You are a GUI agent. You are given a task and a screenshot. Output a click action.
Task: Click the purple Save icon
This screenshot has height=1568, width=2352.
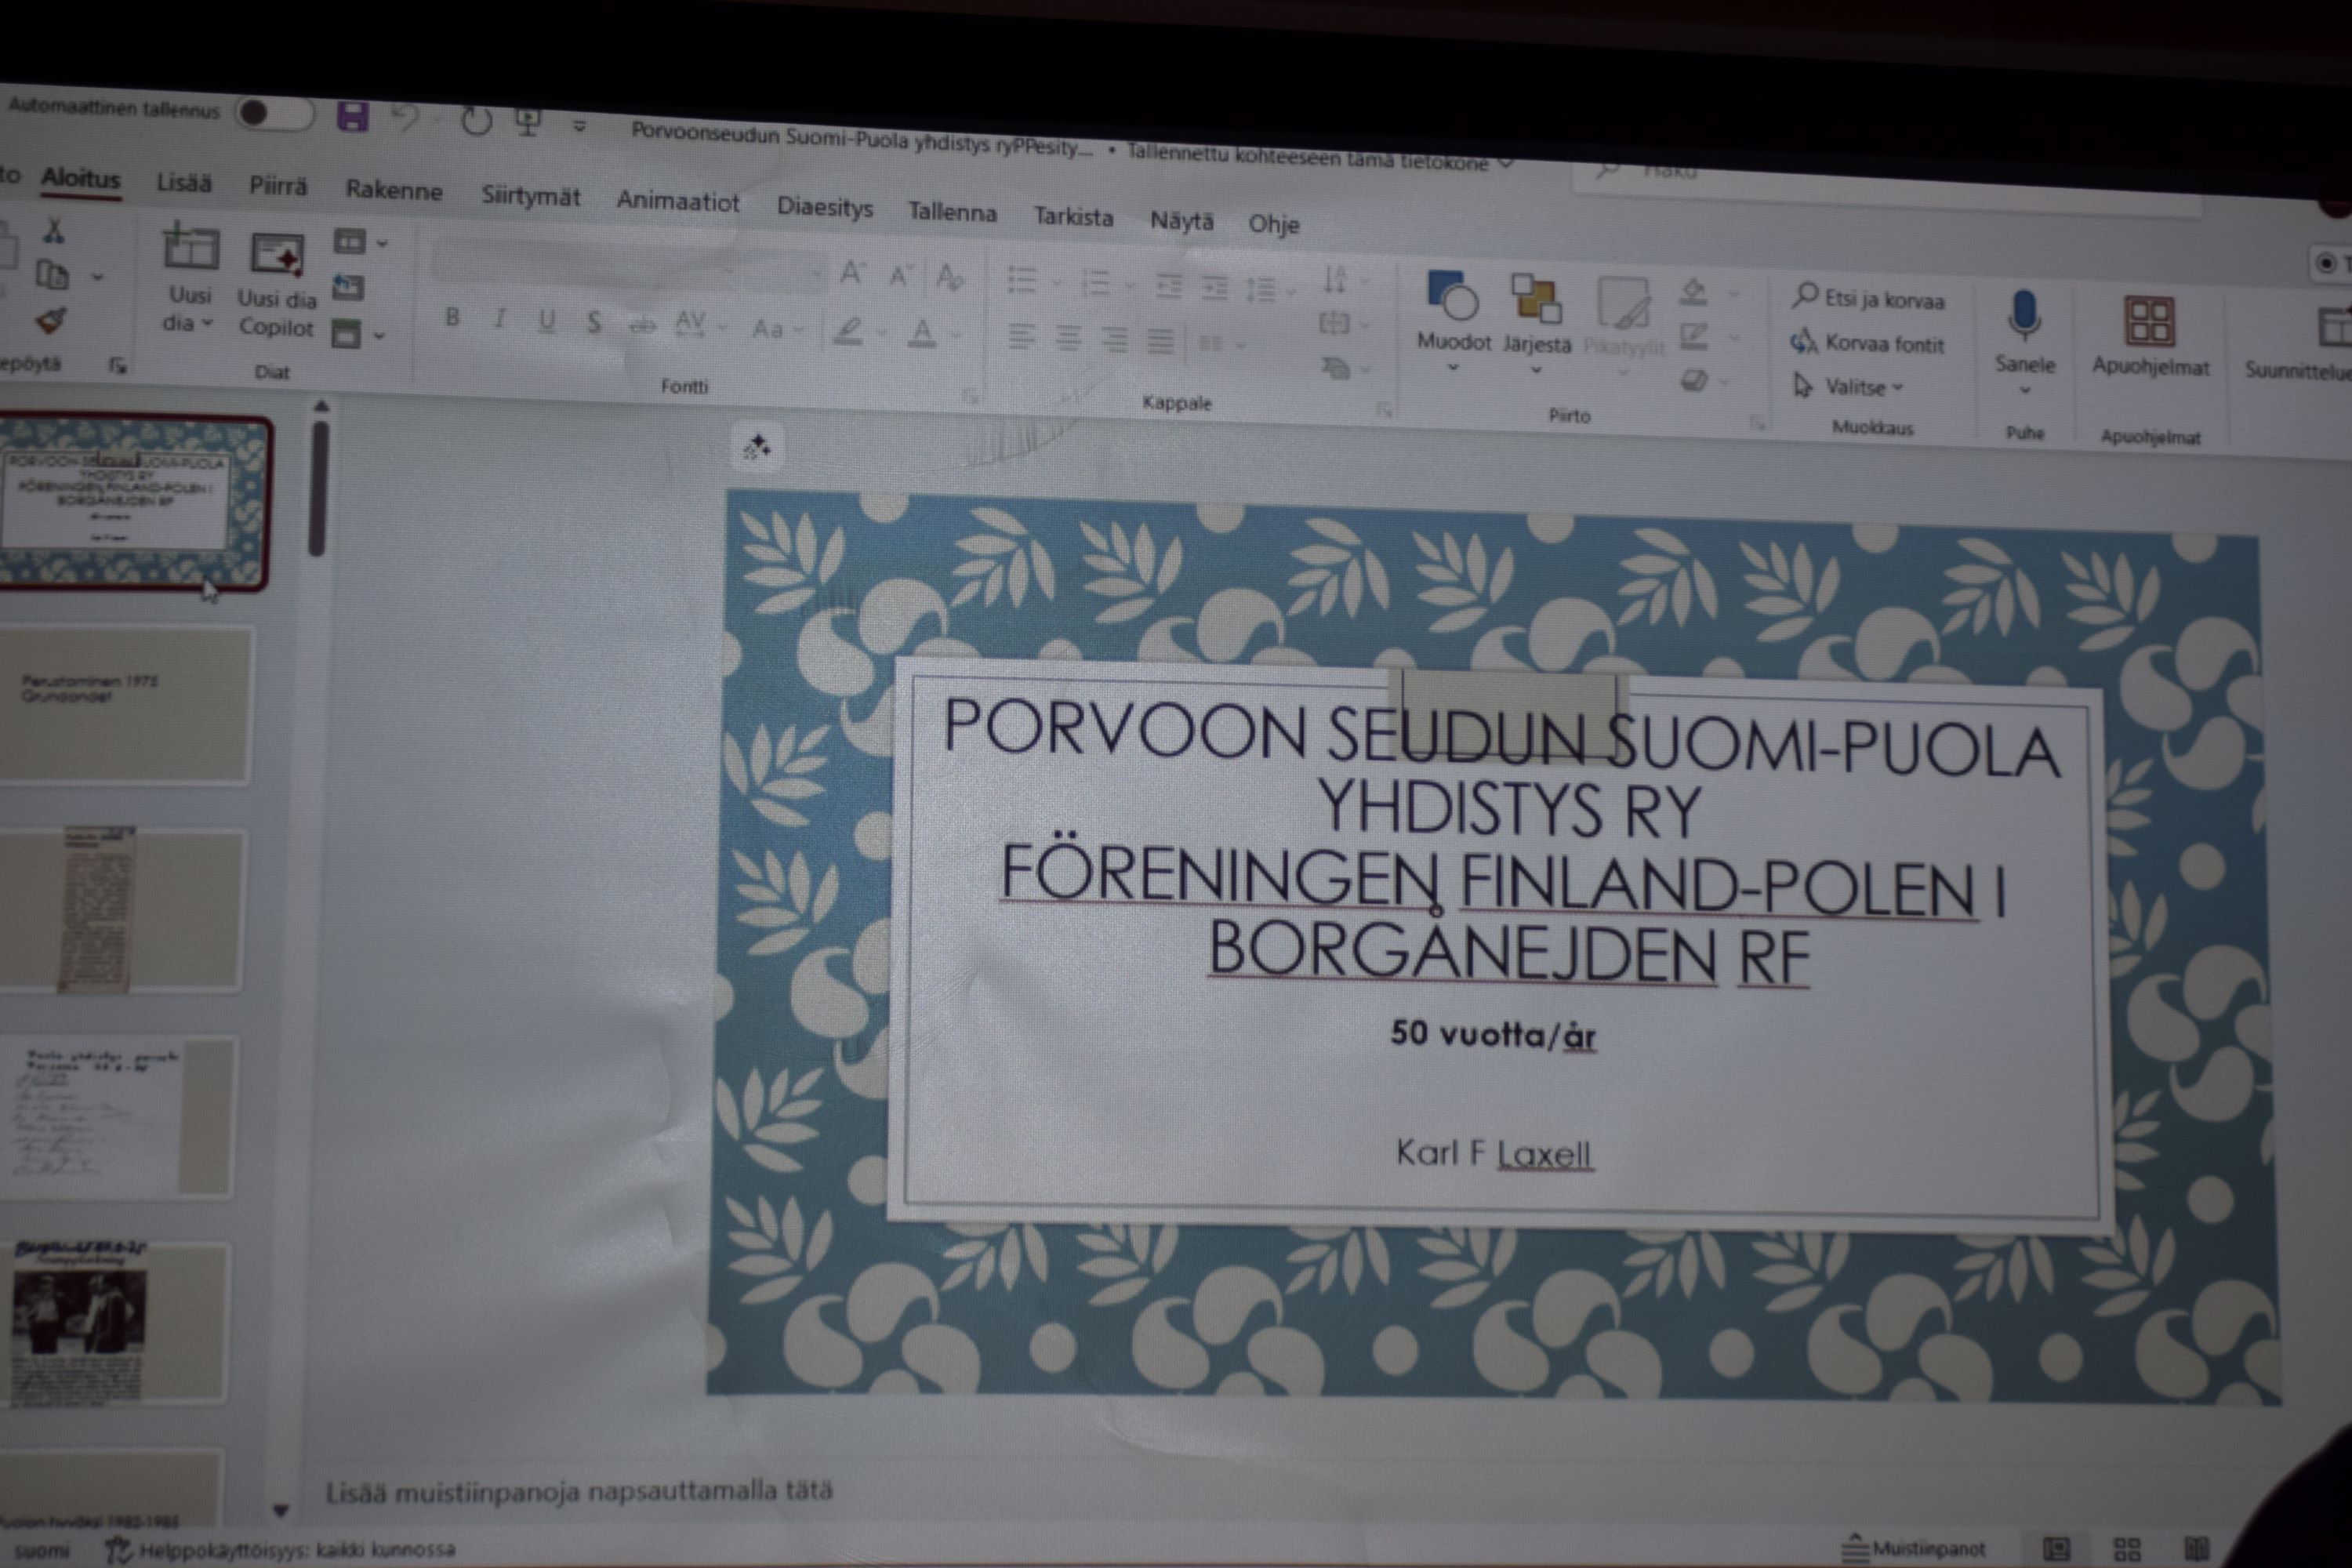352,117
